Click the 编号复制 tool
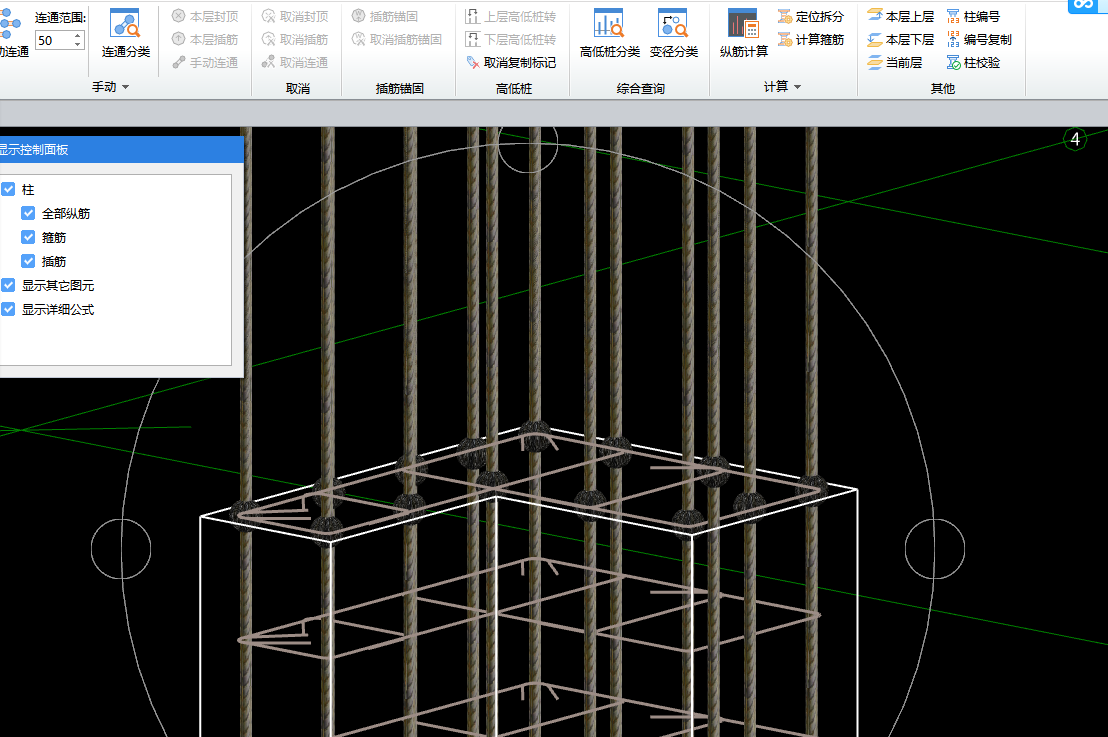1108x737 pixels. (979, 39)
